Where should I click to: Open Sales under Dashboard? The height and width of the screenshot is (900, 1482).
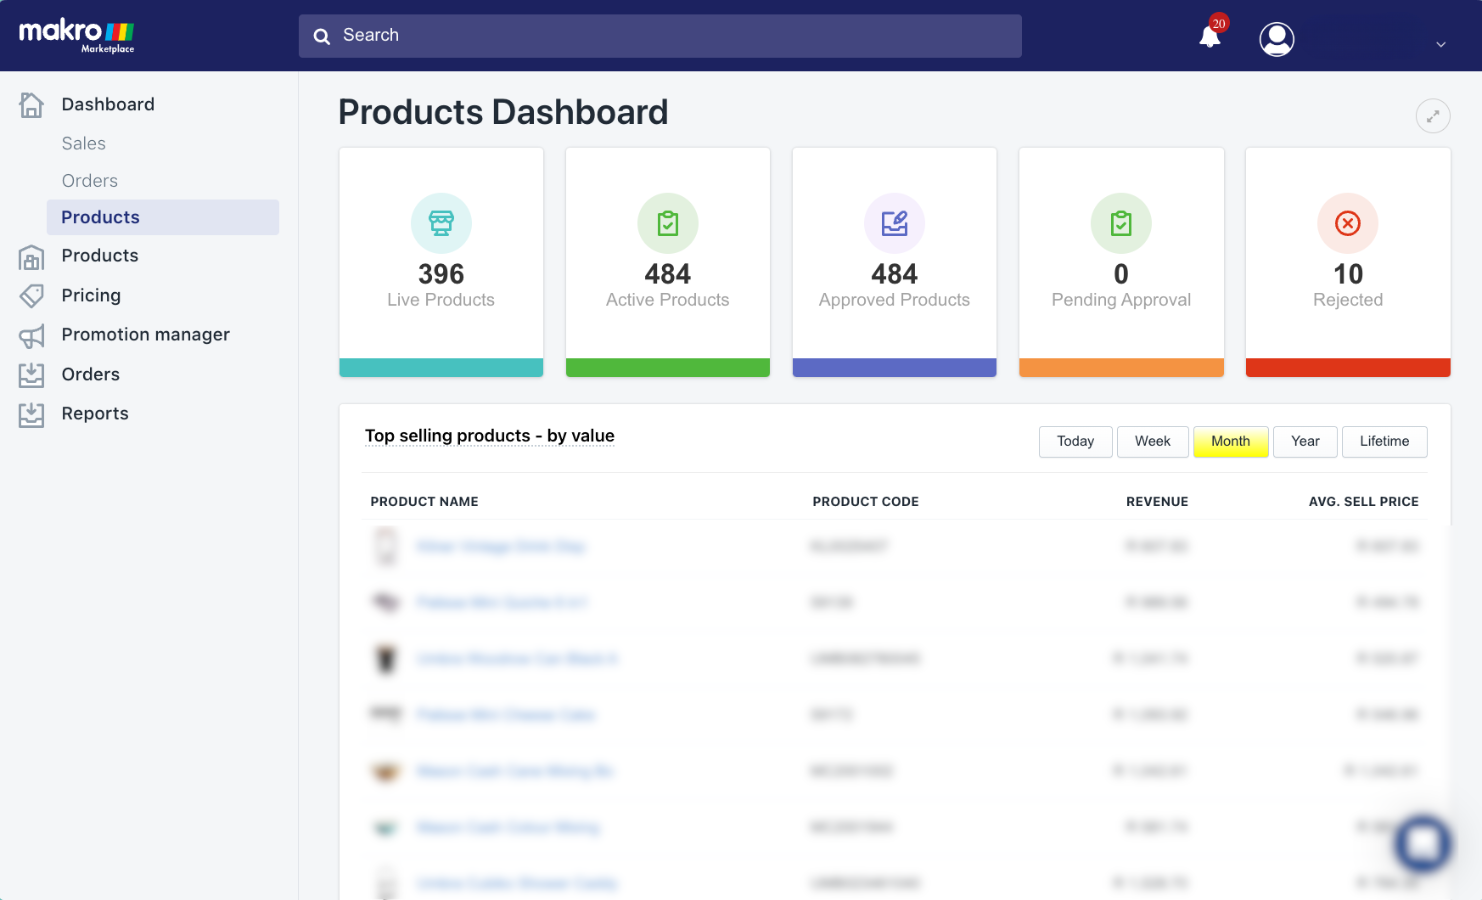(x=84, y=143)
